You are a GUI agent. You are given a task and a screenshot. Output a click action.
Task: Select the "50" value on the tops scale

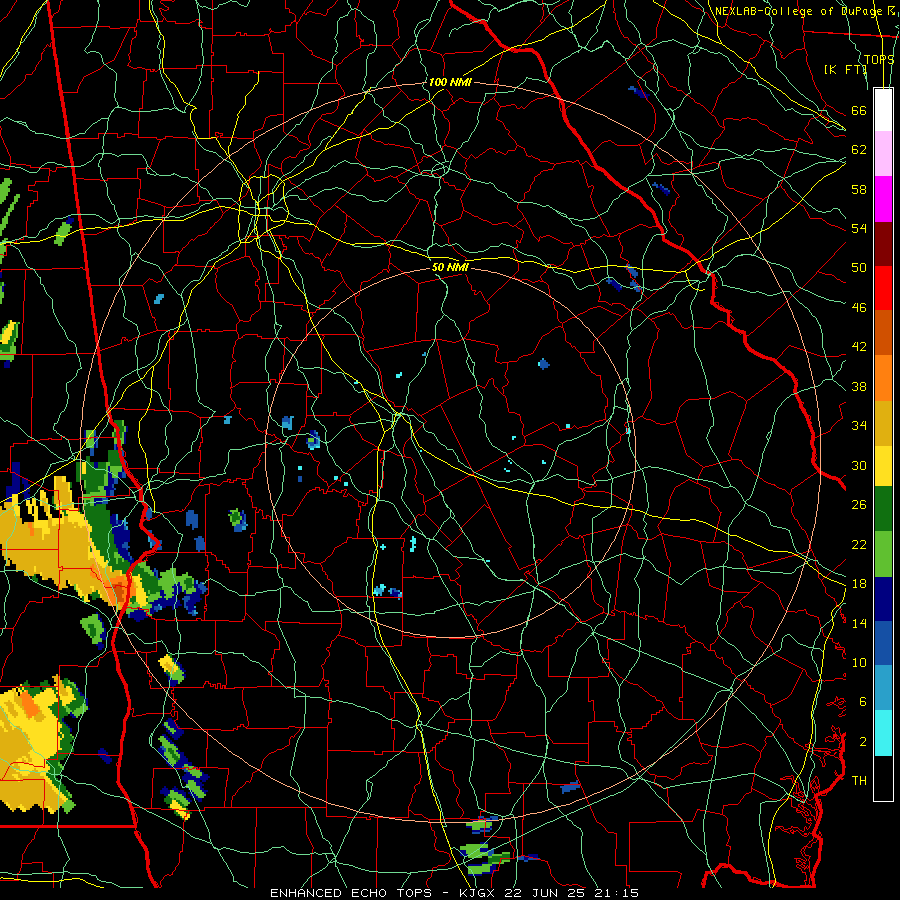coord(859,268)
